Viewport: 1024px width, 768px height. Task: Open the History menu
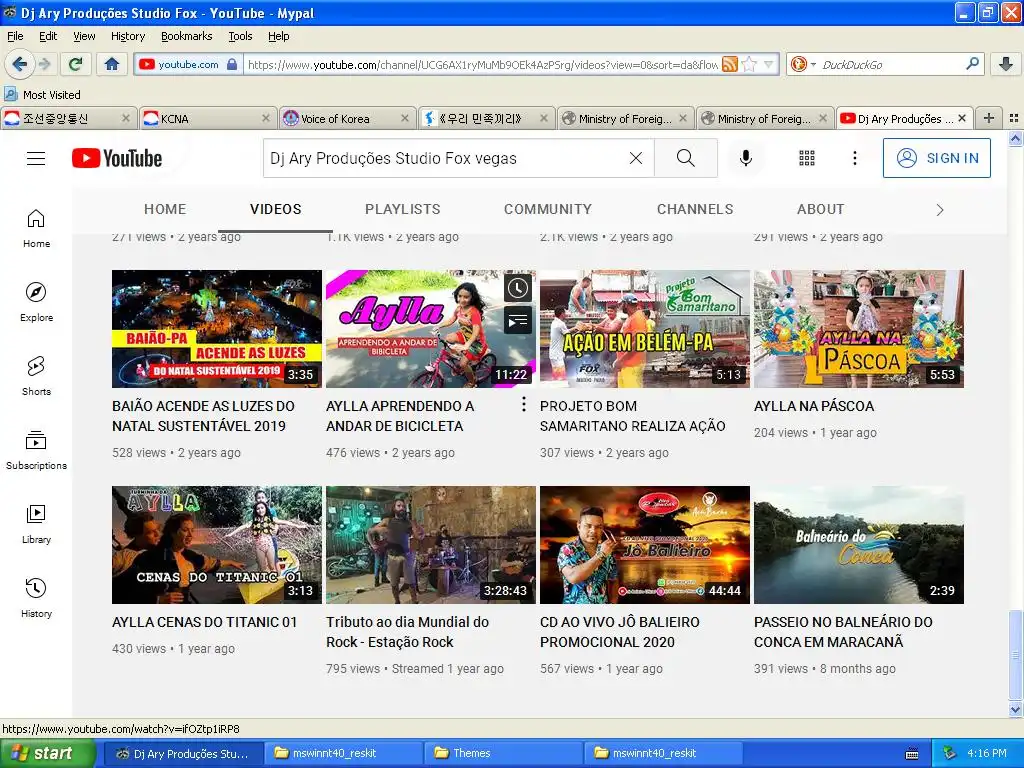(x=128, y=36)
